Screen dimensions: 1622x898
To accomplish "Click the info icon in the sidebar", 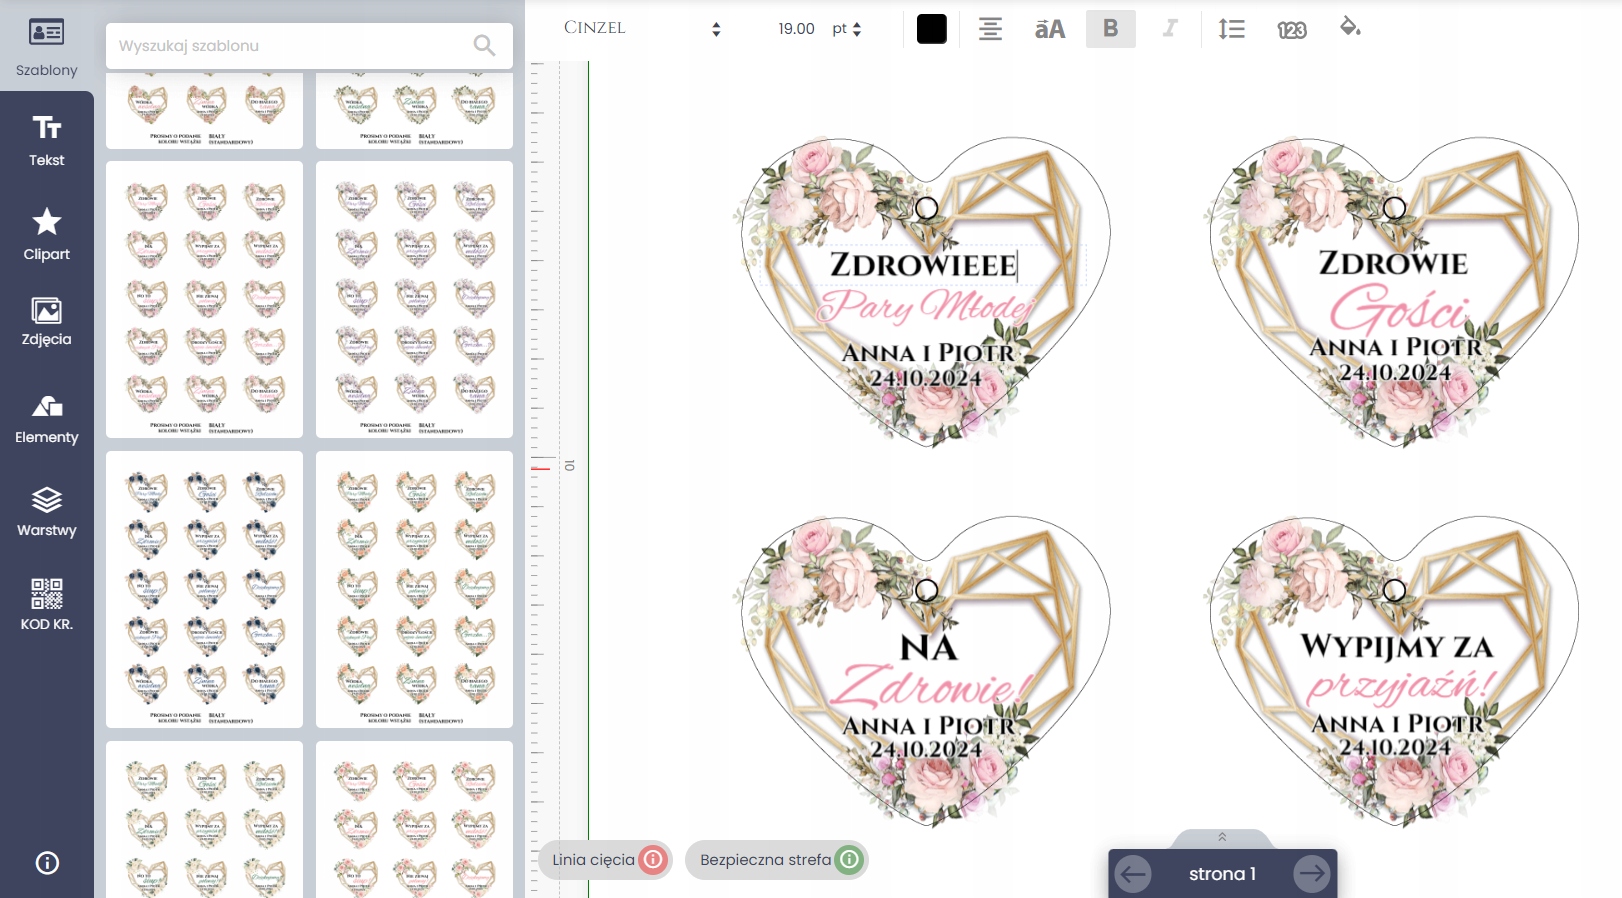I will pyautogui.click(x=47, y=863).
